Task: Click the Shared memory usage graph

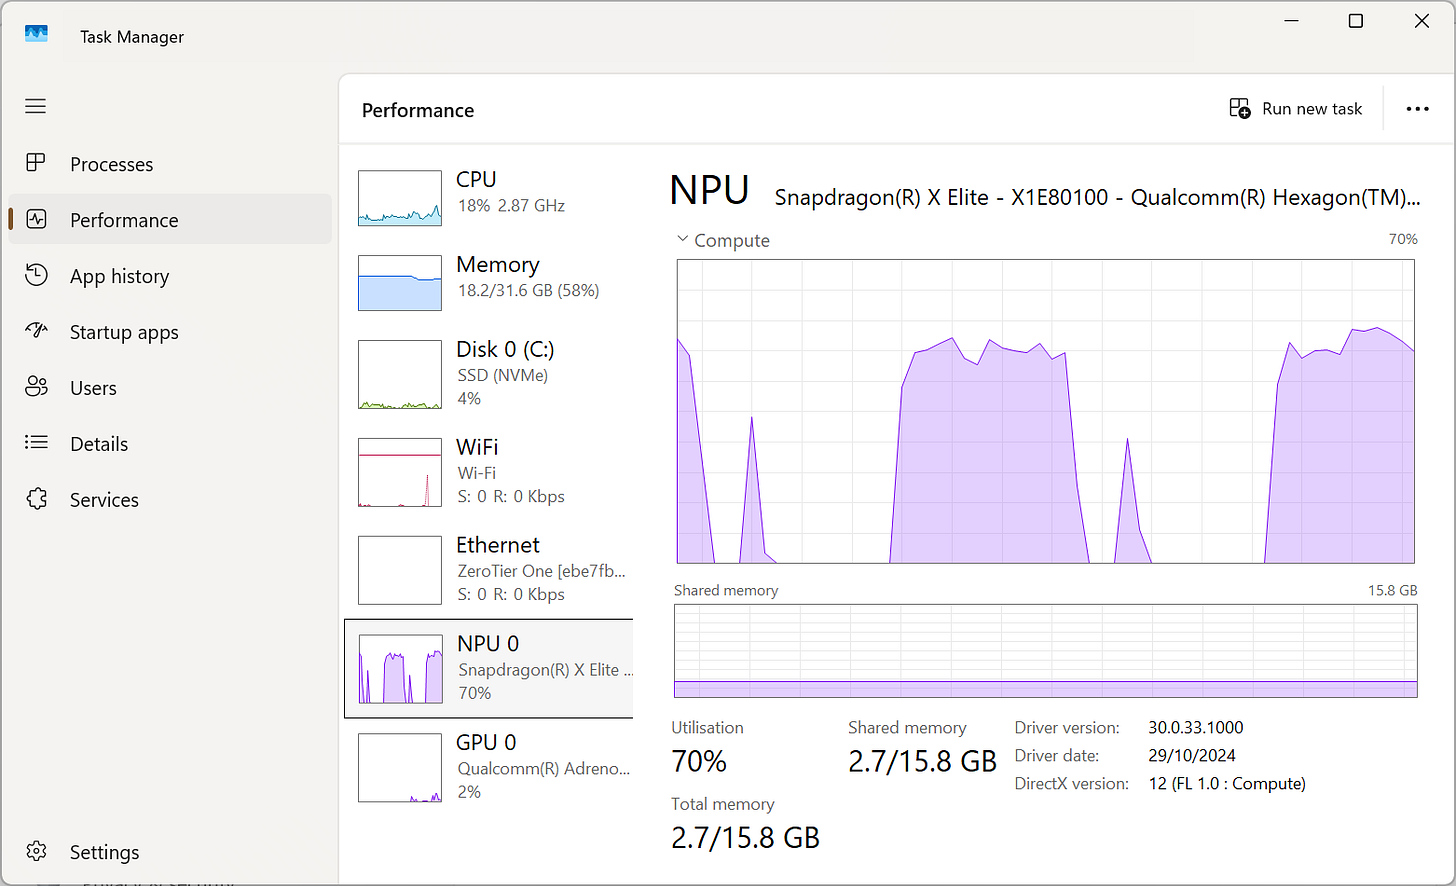Action: pyautogui.click(x=1045, y=650)
